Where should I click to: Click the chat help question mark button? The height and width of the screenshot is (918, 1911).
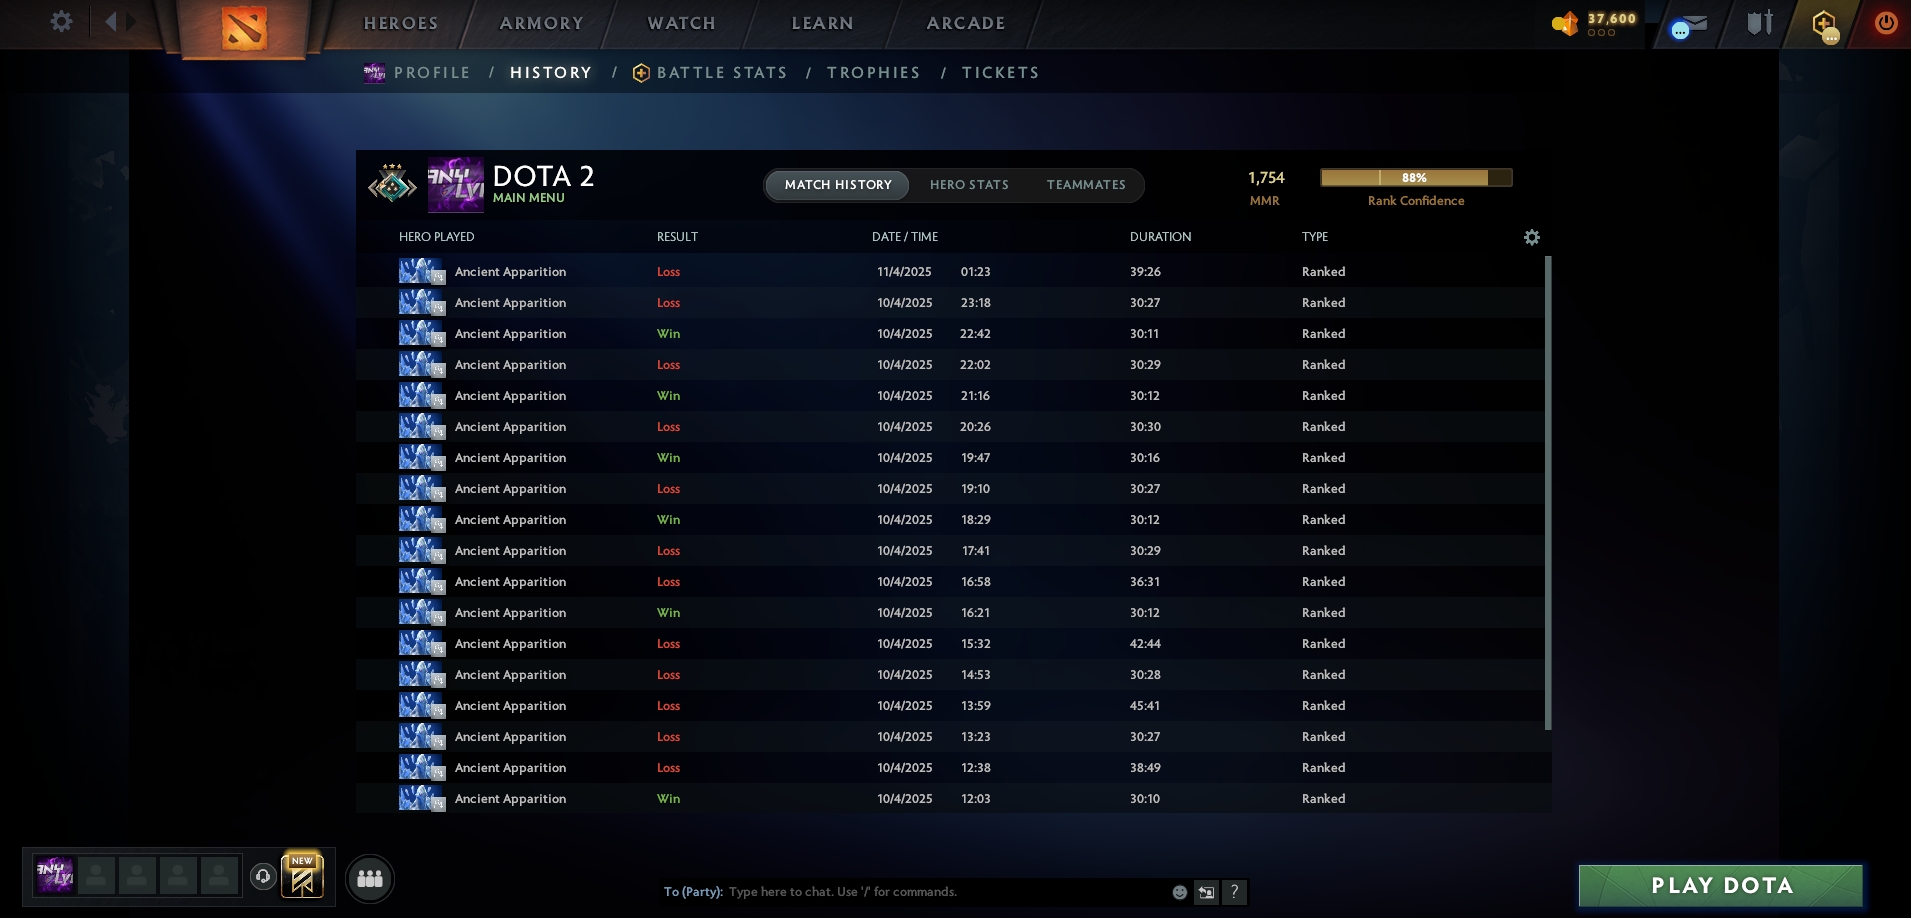click(1234, 892)
